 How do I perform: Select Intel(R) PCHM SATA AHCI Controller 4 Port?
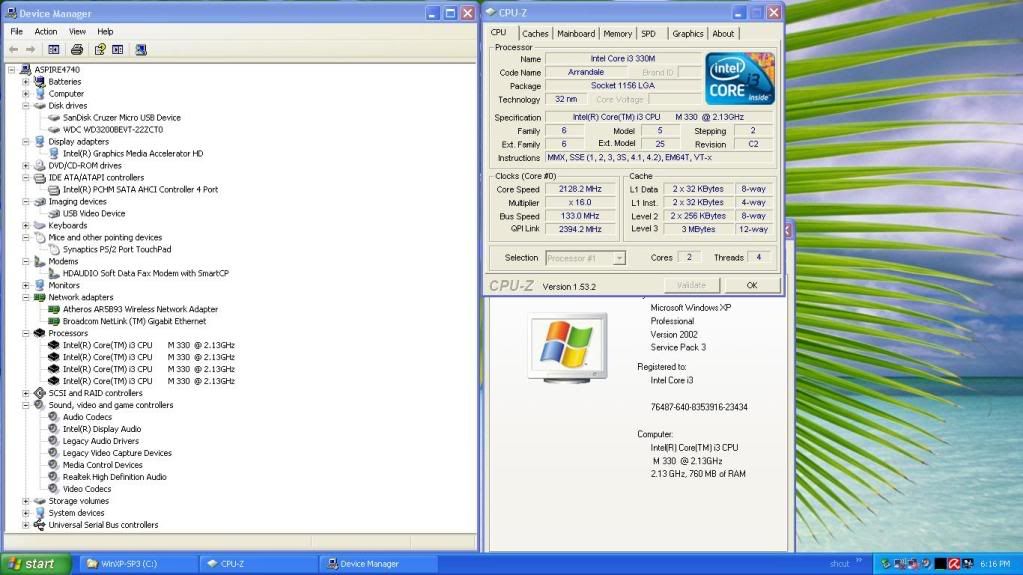[140, 189]
